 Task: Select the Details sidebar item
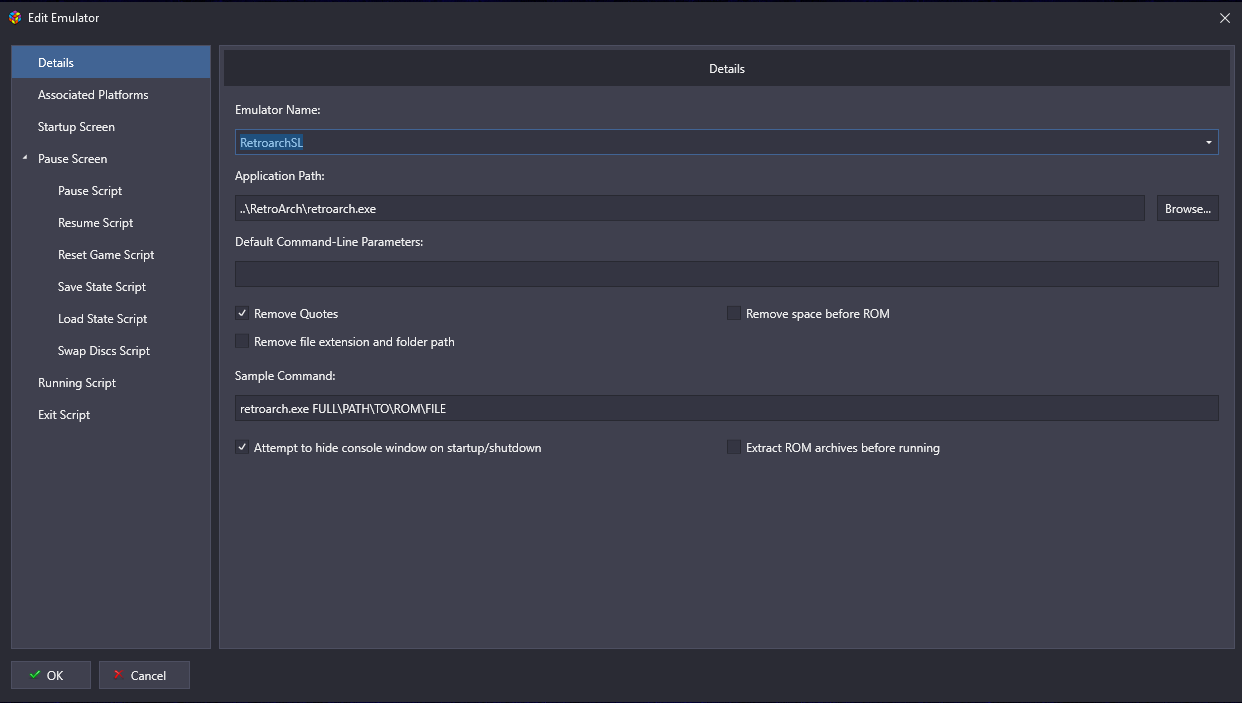click(x=111, y=62)
